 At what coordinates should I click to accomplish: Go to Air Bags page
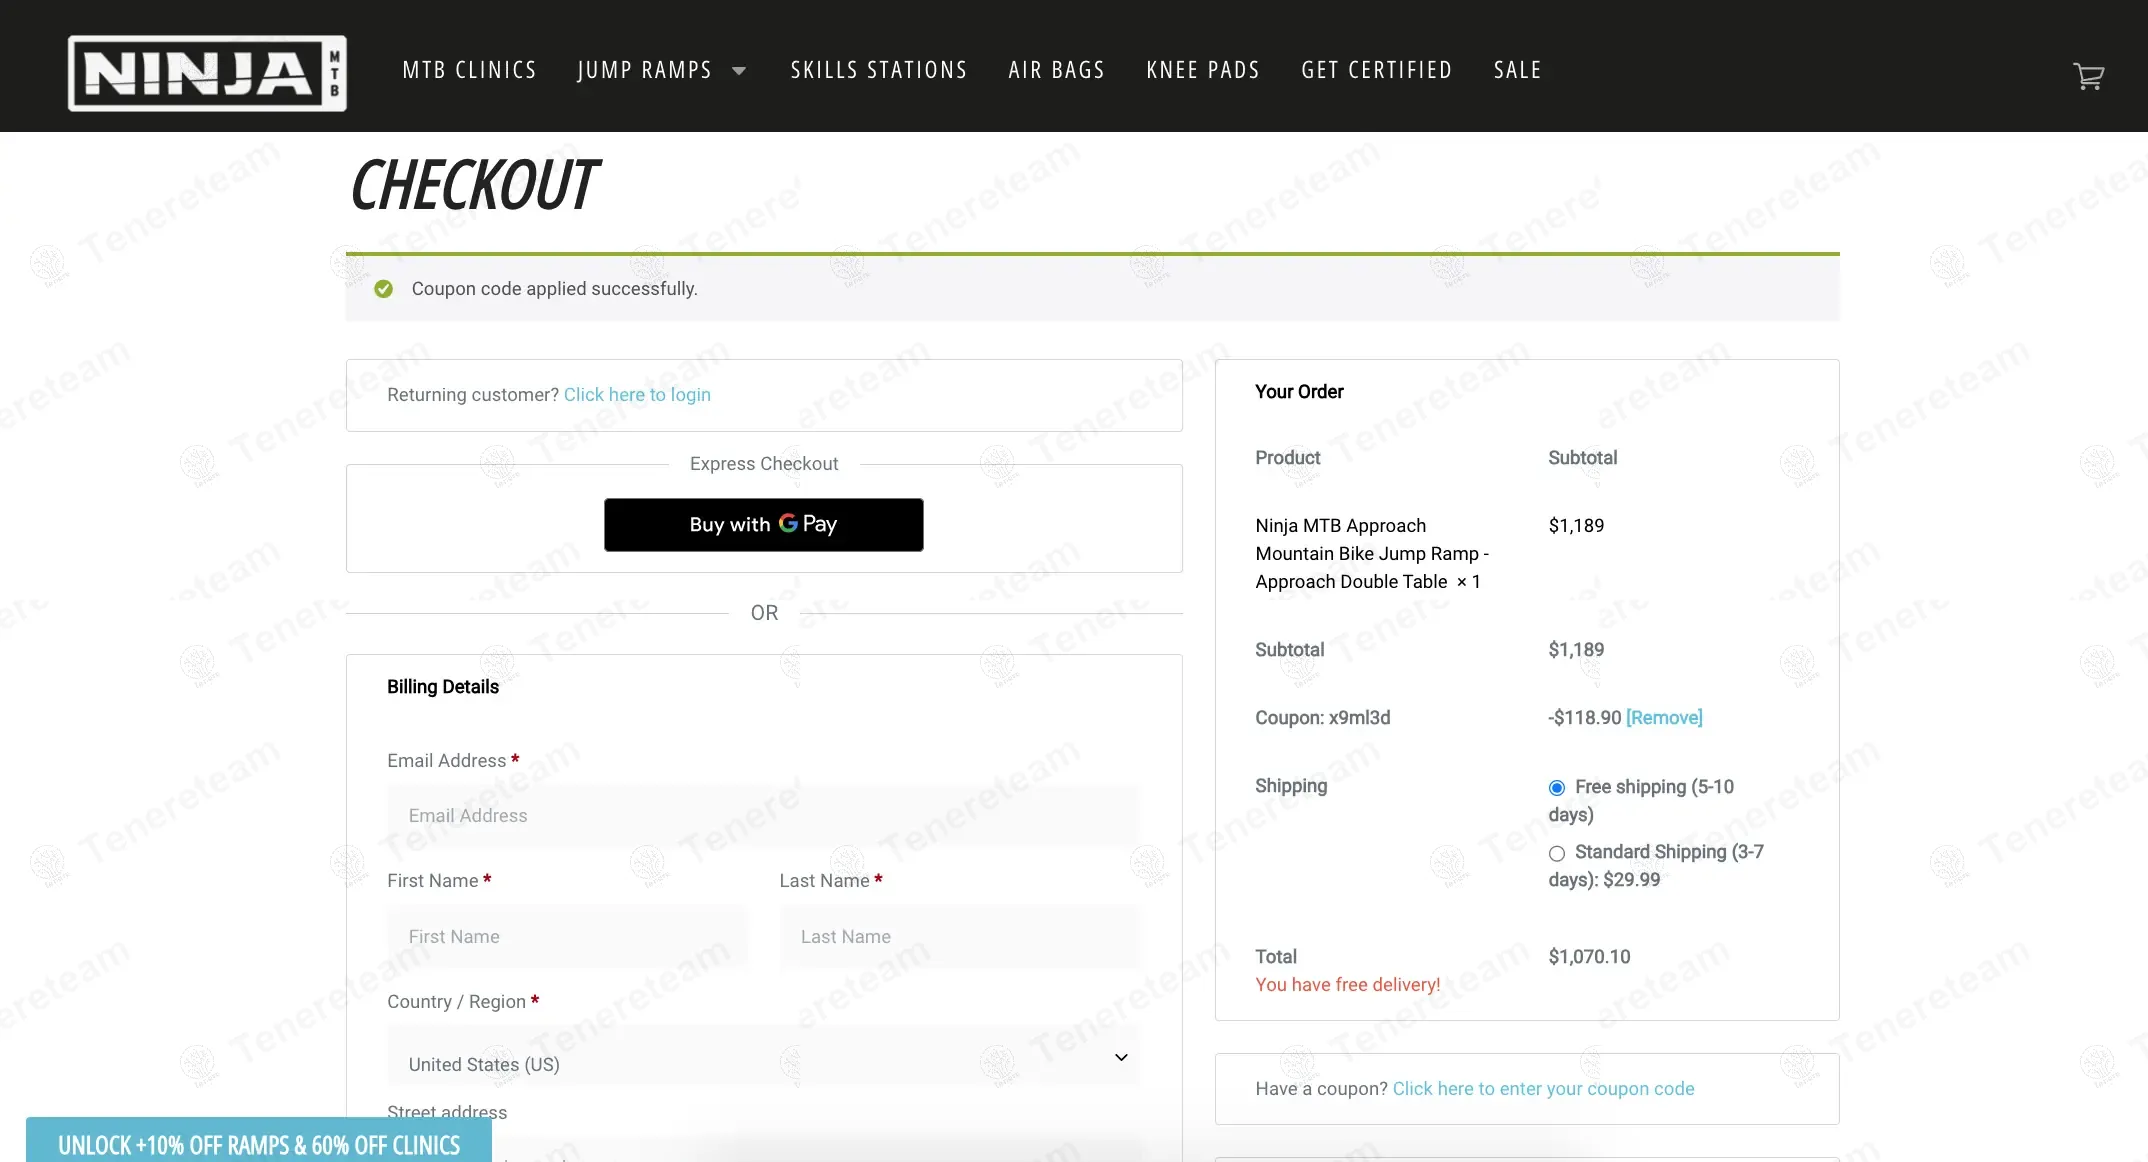(1056, 70)
